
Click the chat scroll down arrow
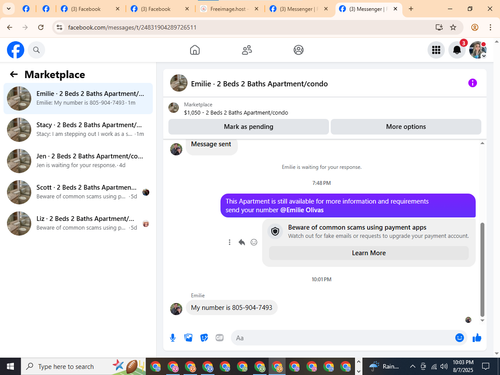[x=482, y=320]
